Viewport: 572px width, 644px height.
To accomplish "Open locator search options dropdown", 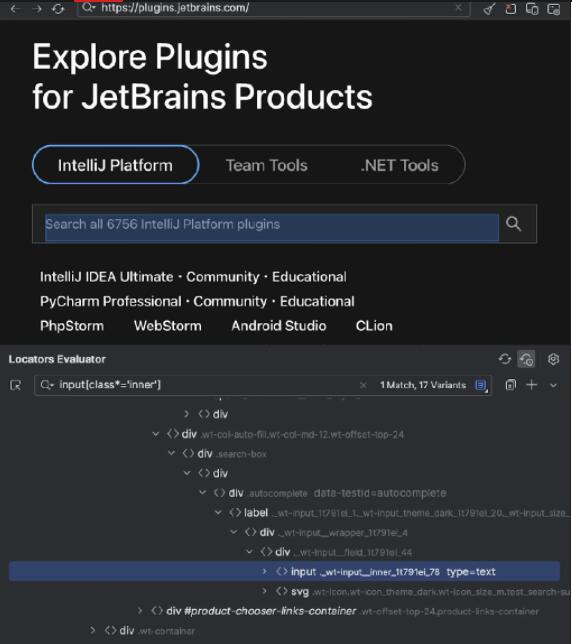I will [x=47, y=385].
